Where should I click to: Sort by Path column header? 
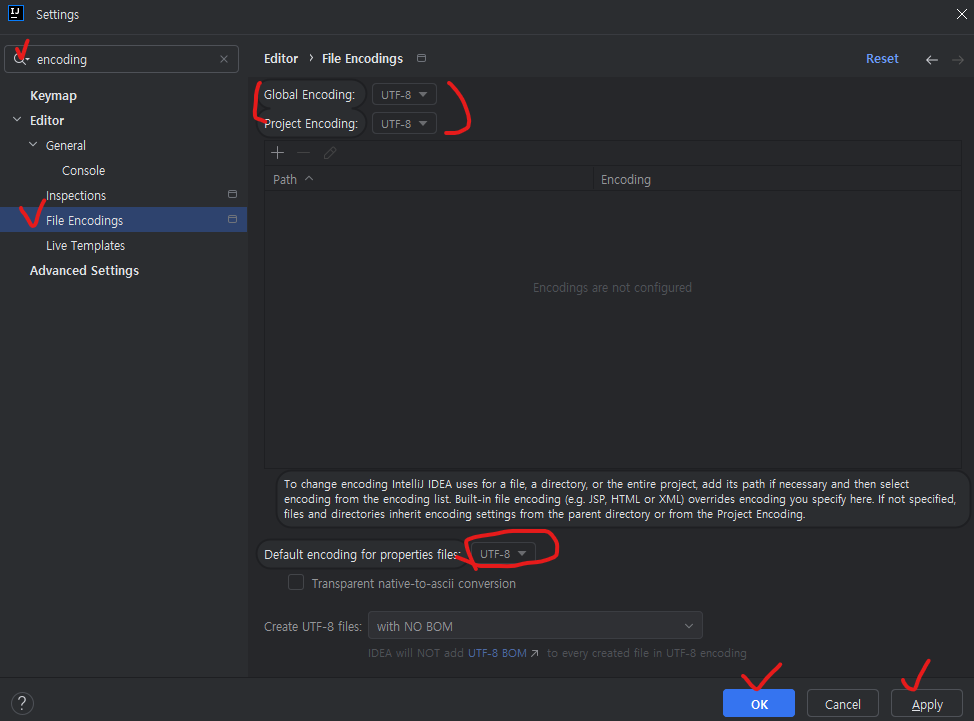click(x=429, y=179)
